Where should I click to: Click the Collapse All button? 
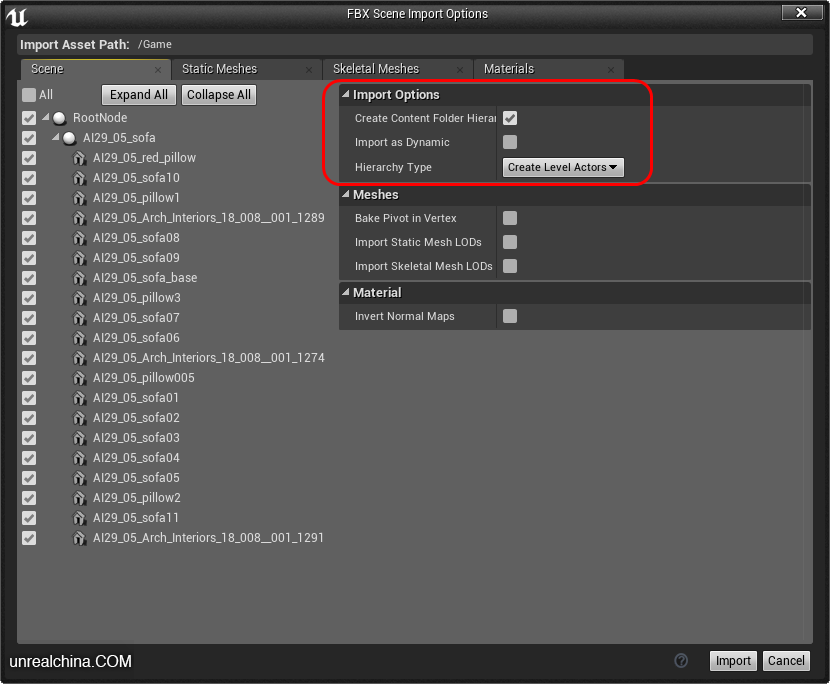(x=219, y=95)
